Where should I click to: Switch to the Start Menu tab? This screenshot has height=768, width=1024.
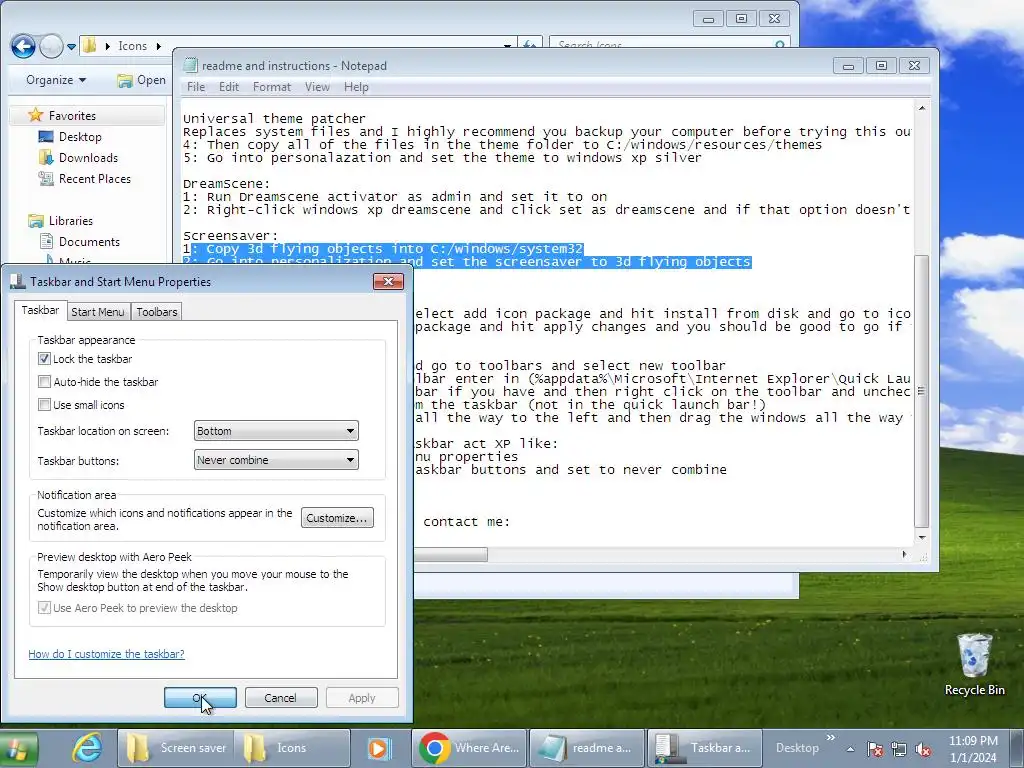97,312
